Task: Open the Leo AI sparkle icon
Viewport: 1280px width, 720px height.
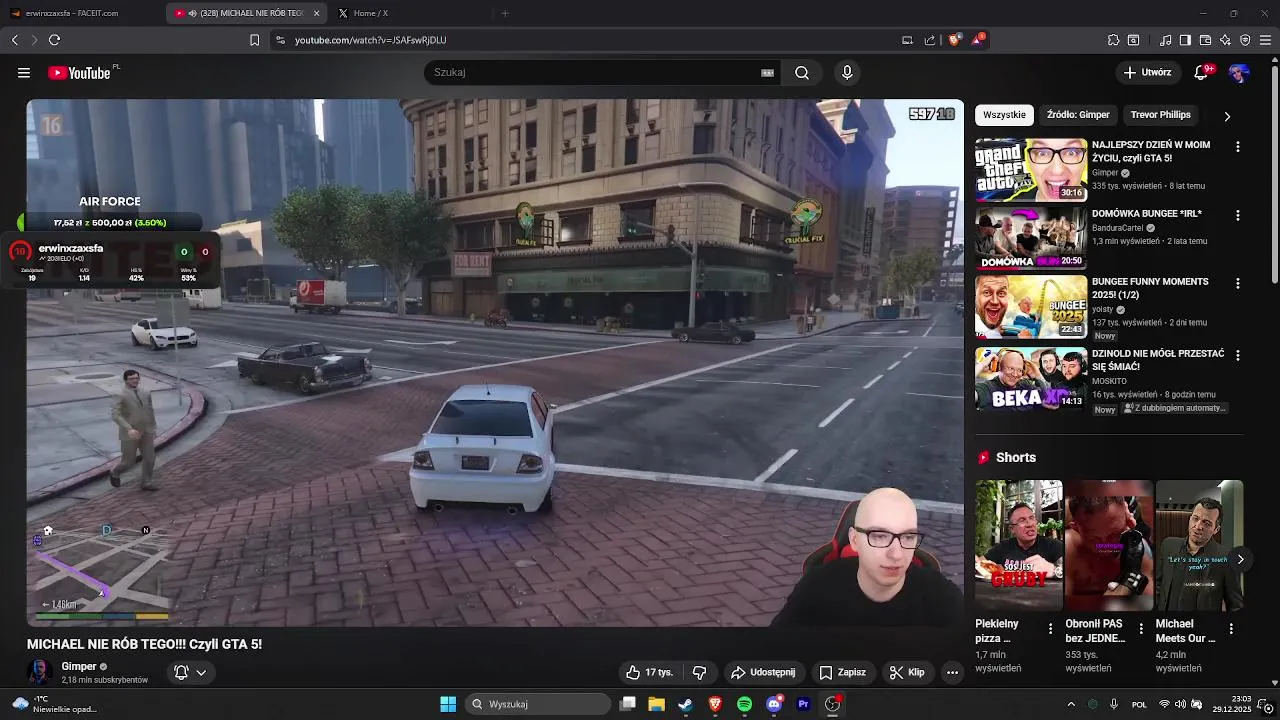Action: coord(1225,40)
